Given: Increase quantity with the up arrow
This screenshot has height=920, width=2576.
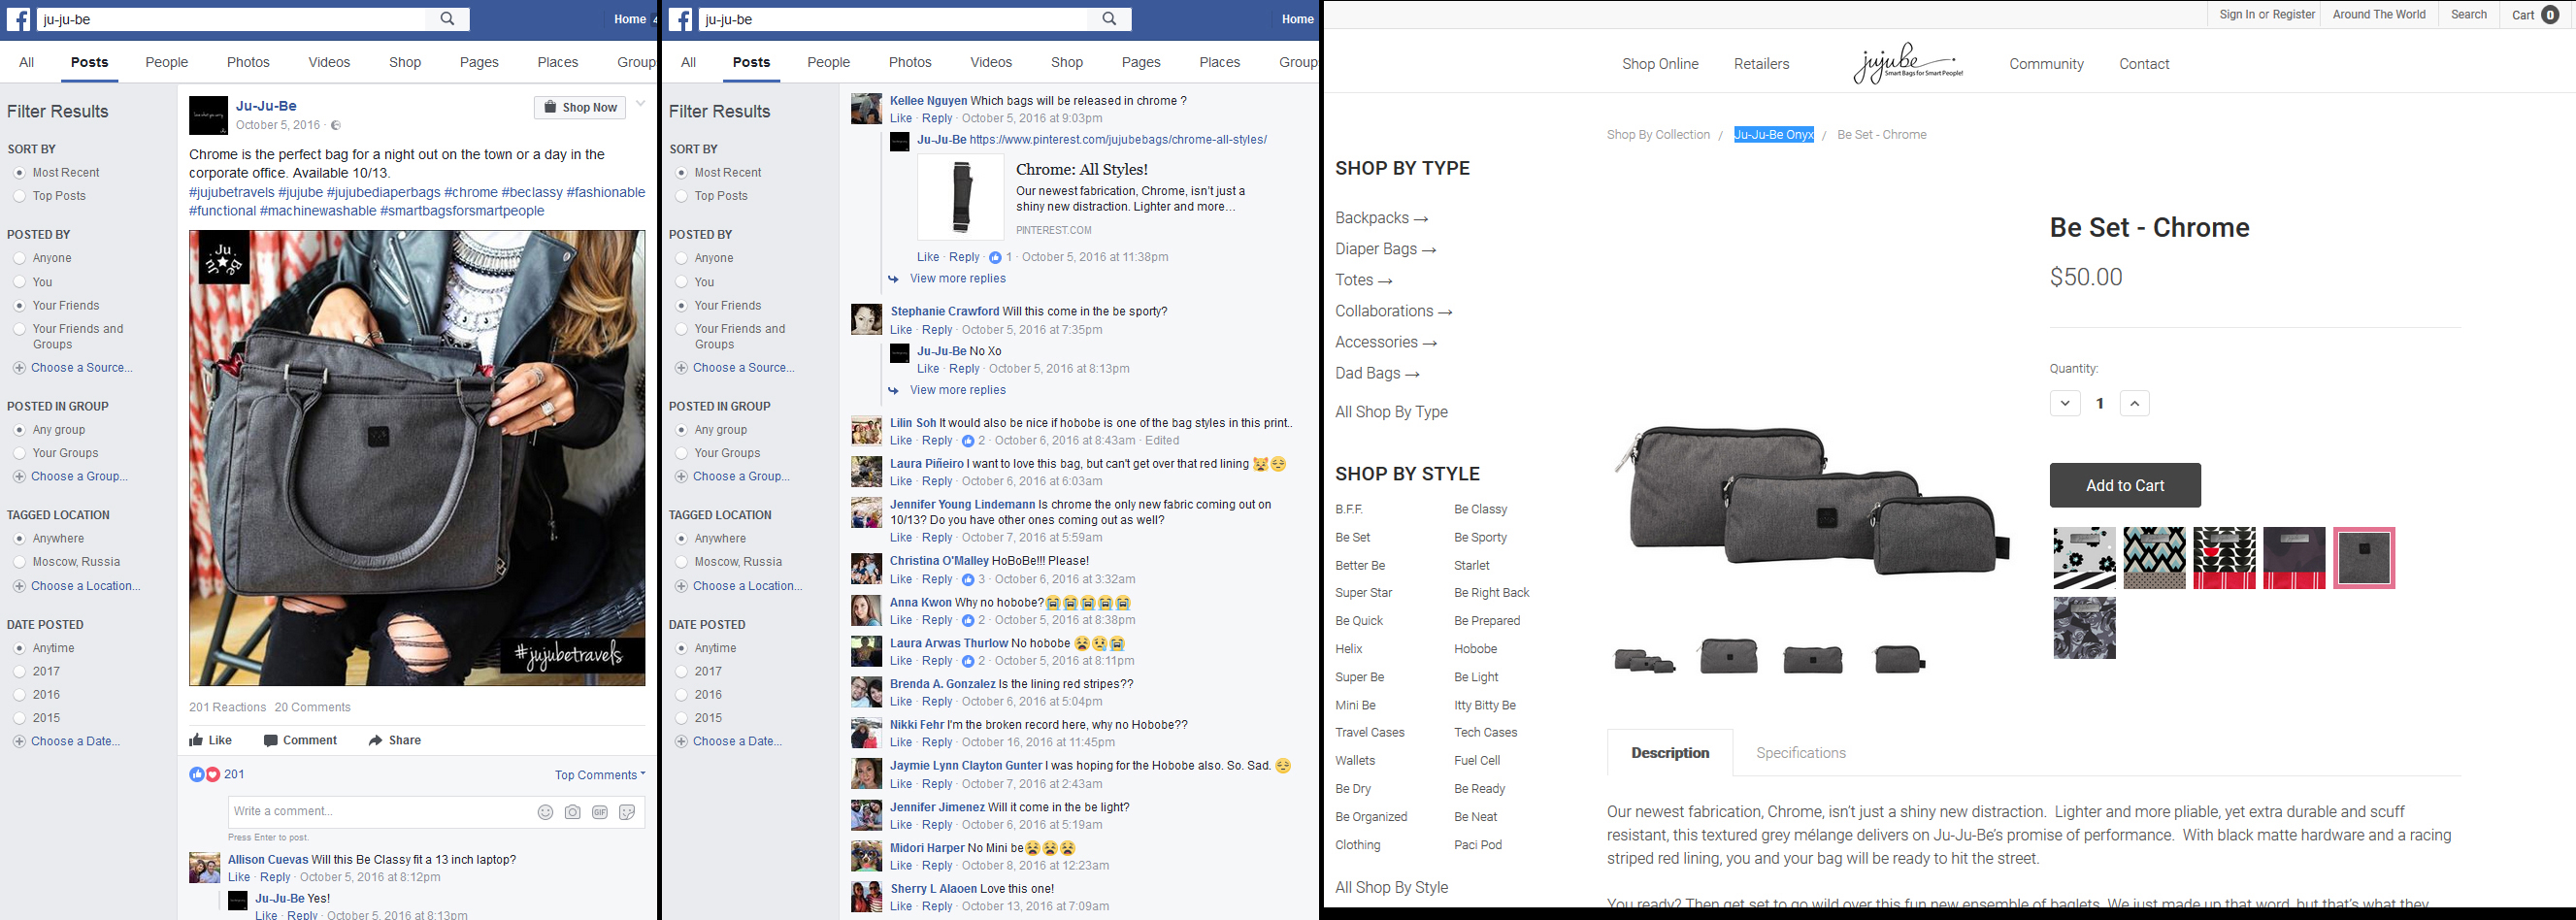Looking at the screenshot, I should [x=2135, y=404].
